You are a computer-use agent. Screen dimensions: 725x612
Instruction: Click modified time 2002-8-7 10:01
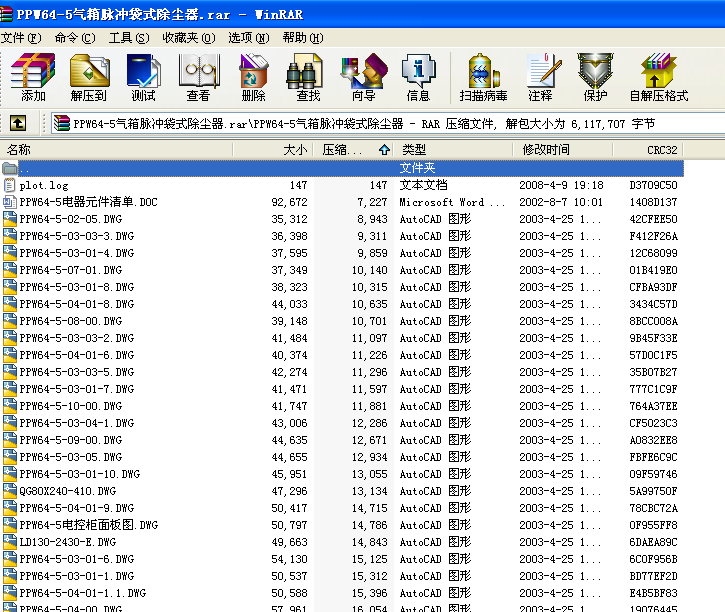561,202
